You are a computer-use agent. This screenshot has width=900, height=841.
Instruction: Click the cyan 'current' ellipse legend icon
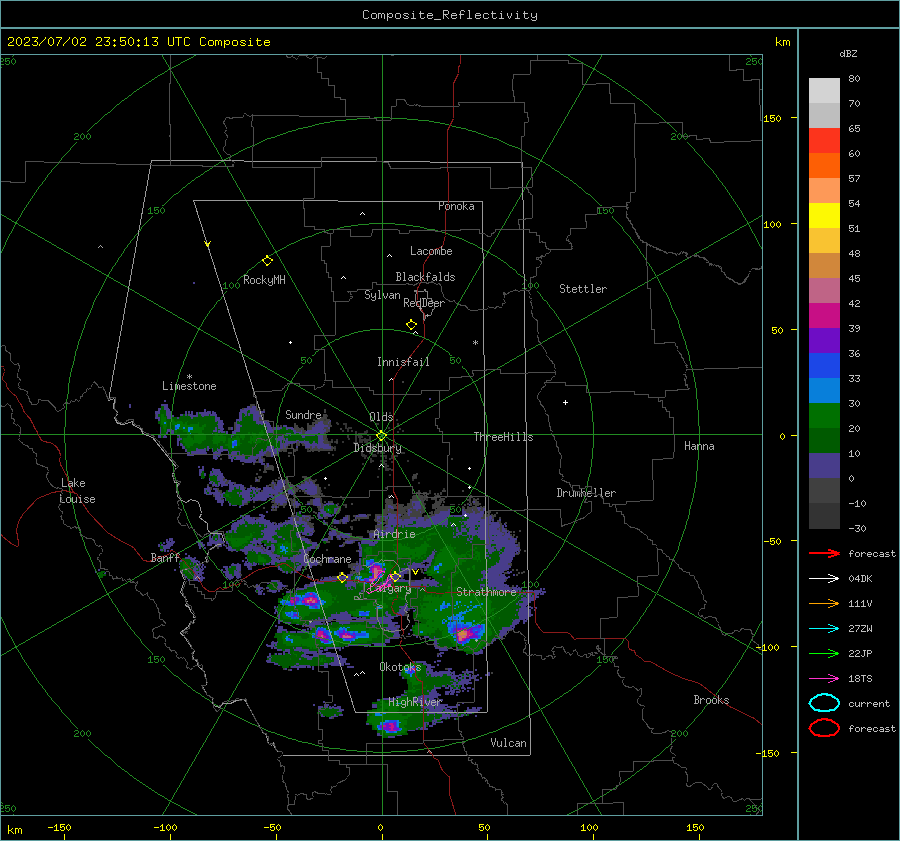[x=824, y=703]
